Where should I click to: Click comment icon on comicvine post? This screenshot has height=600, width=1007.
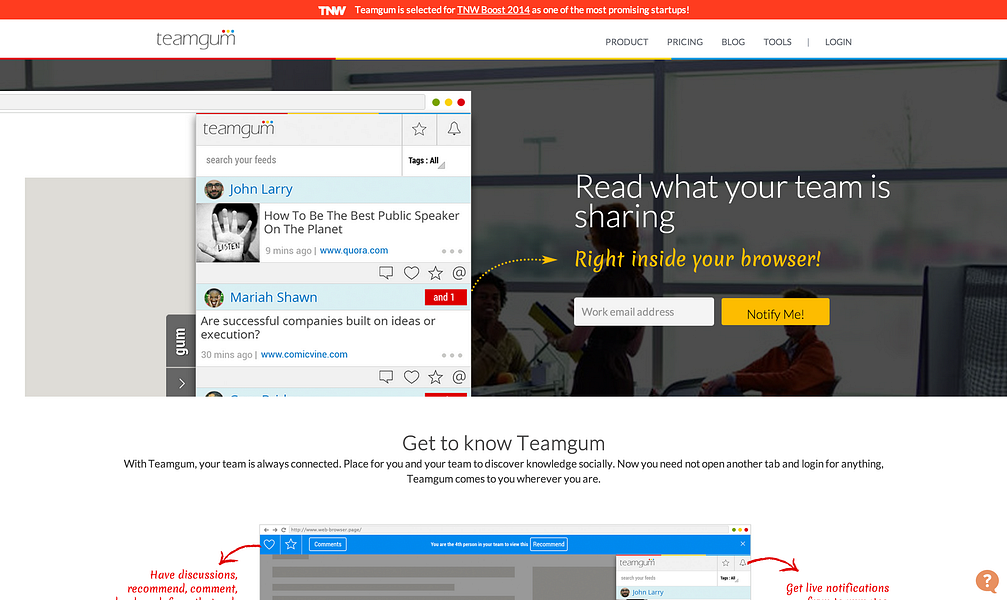point(386,376)
